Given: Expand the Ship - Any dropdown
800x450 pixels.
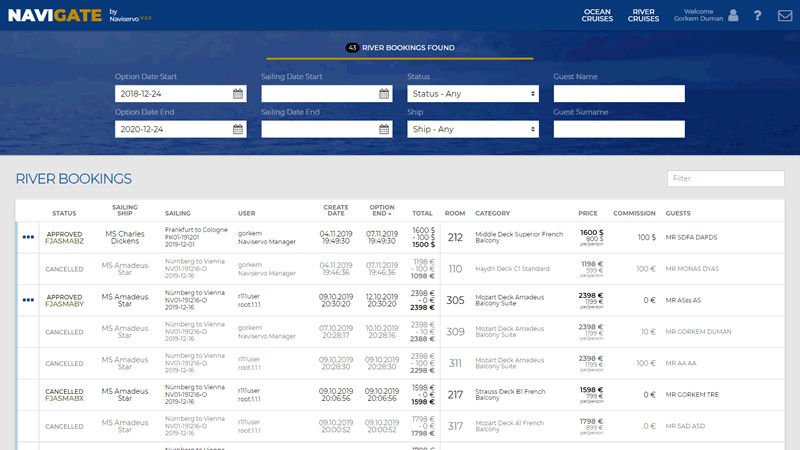Looking at the screenshot, I should (x=472, y=129).
